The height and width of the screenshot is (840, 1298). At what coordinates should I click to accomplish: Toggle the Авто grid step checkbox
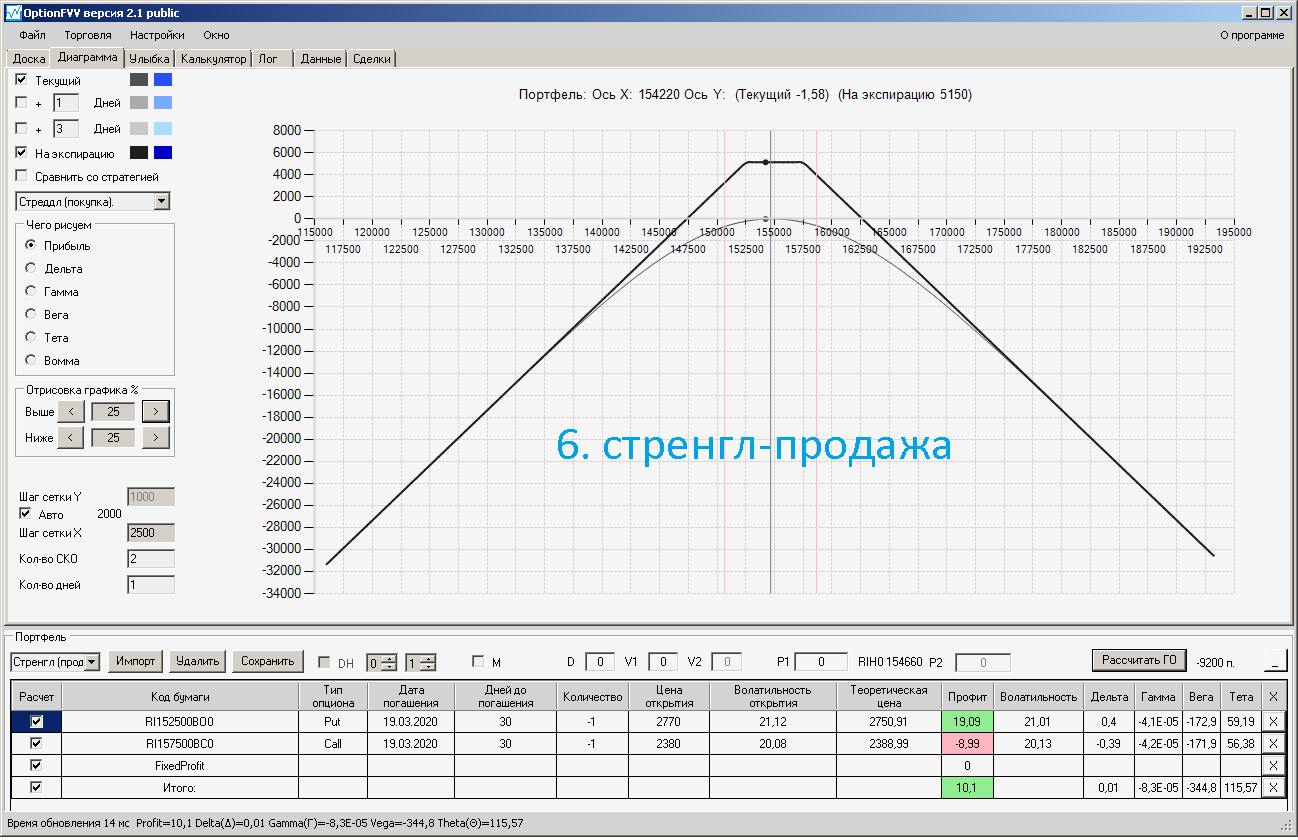(x=26, y=514)
